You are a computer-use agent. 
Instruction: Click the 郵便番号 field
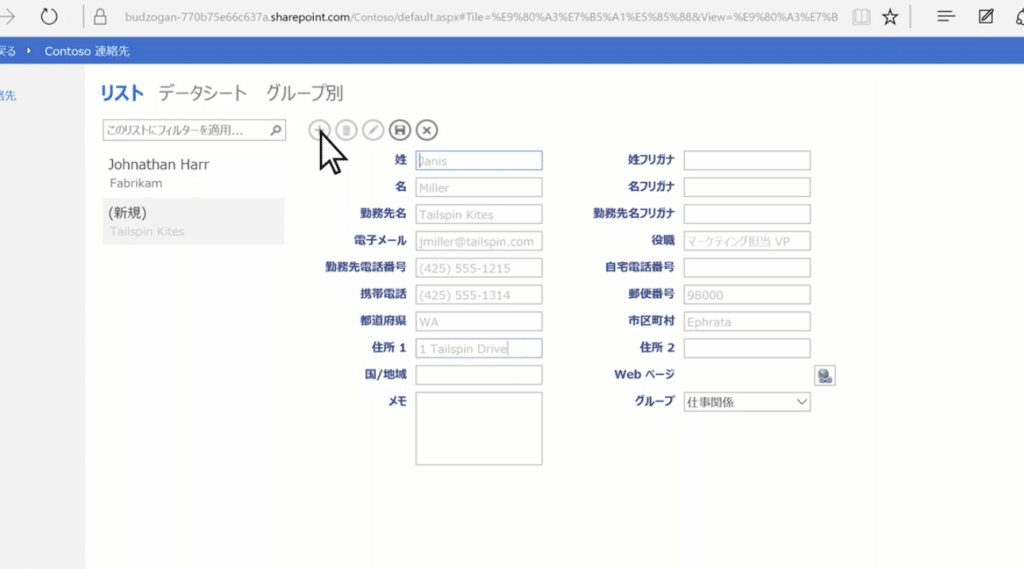tap(746, 295)
